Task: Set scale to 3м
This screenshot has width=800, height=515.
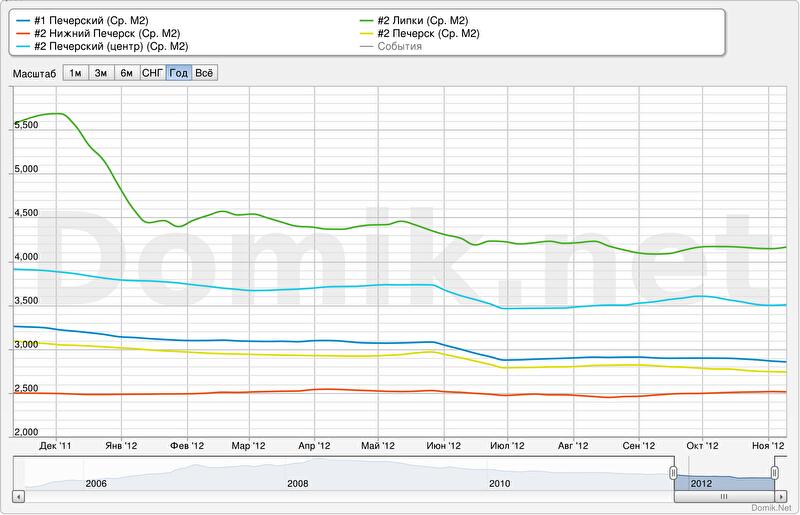Action: point(101,73)
